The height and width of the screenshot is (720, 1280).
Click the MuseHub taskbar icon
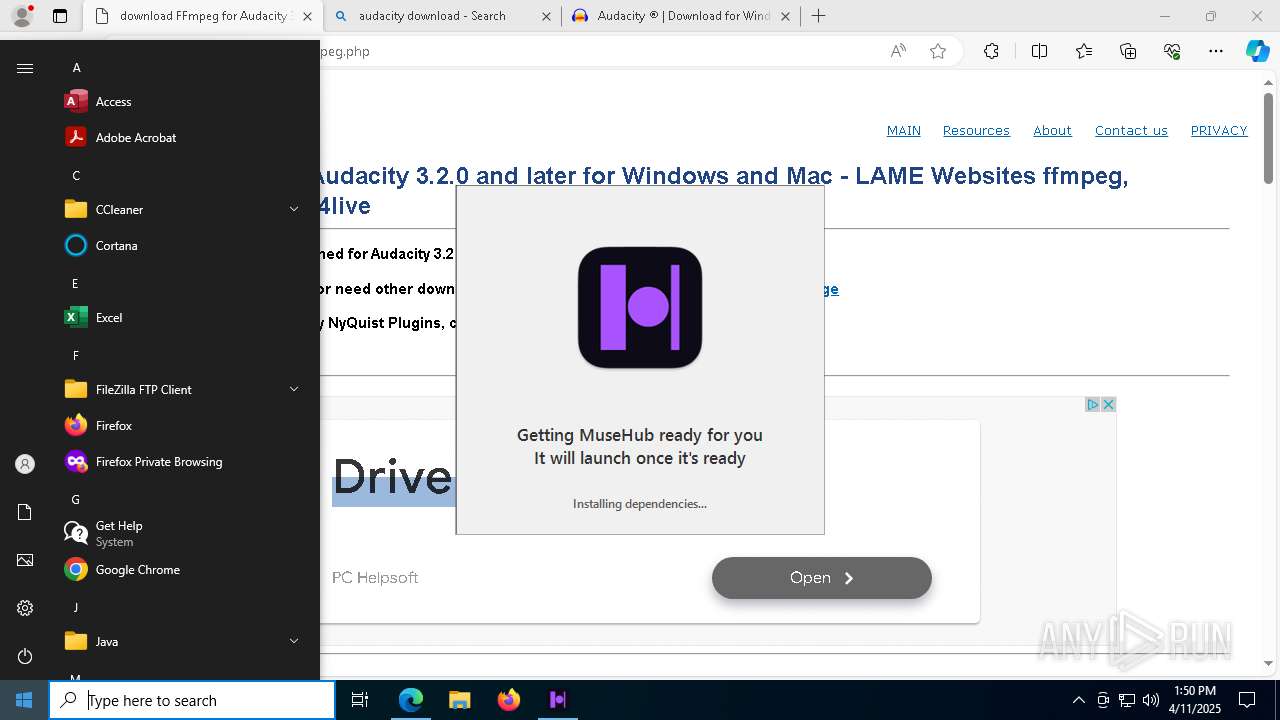tap(557, 700)
